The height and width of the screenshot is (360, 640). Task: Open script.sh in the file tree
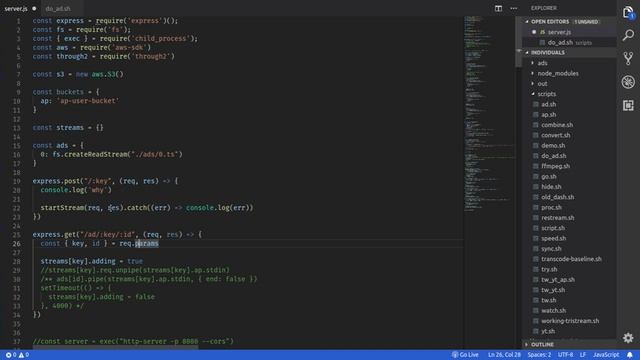pyautogui.click(x=553, y=228)
